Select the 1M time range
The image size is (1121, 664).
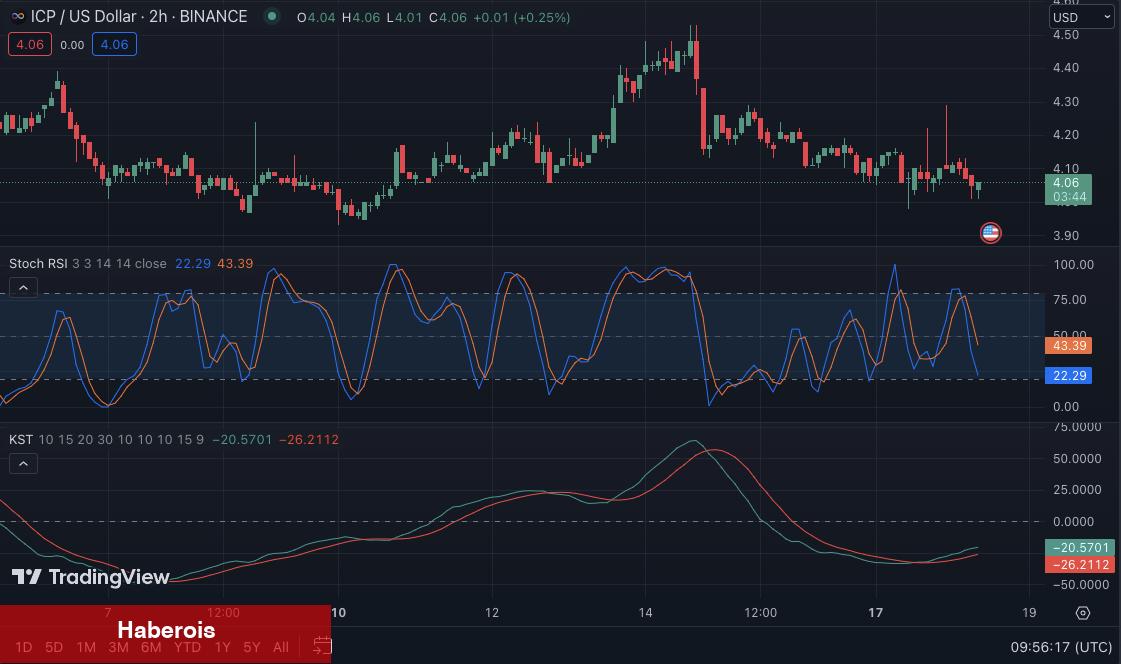[x=86, y=647]
